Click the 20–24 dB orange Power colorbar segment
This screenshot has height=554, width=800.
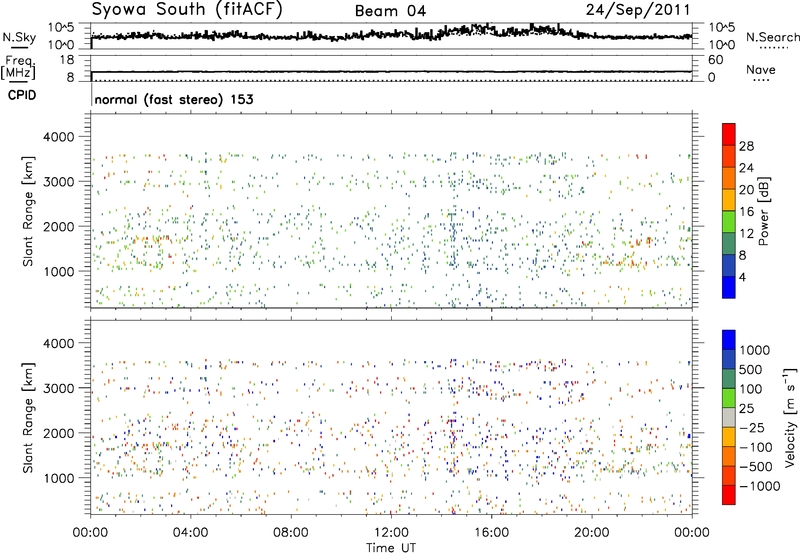click(x=729, y=179)
